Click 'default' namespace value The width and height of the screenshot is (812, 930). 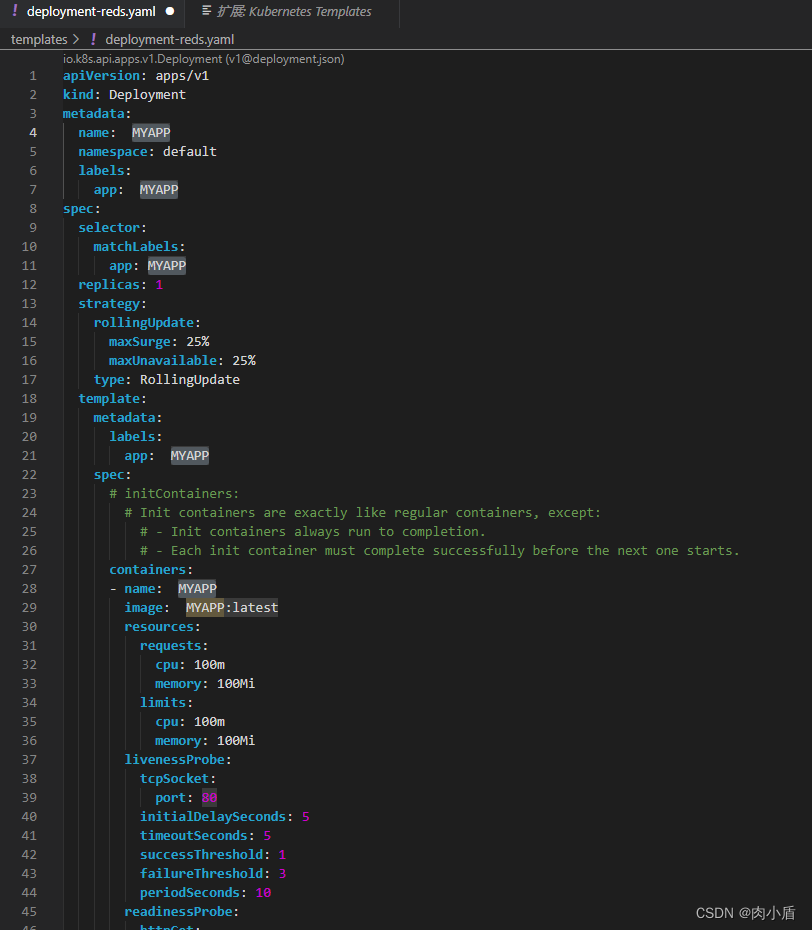coord(190,152)
